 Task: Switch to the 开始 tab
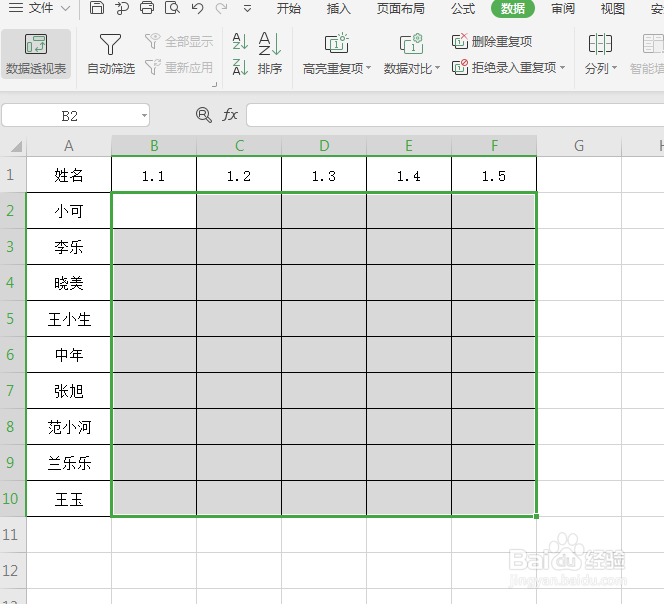pos(288,8)
